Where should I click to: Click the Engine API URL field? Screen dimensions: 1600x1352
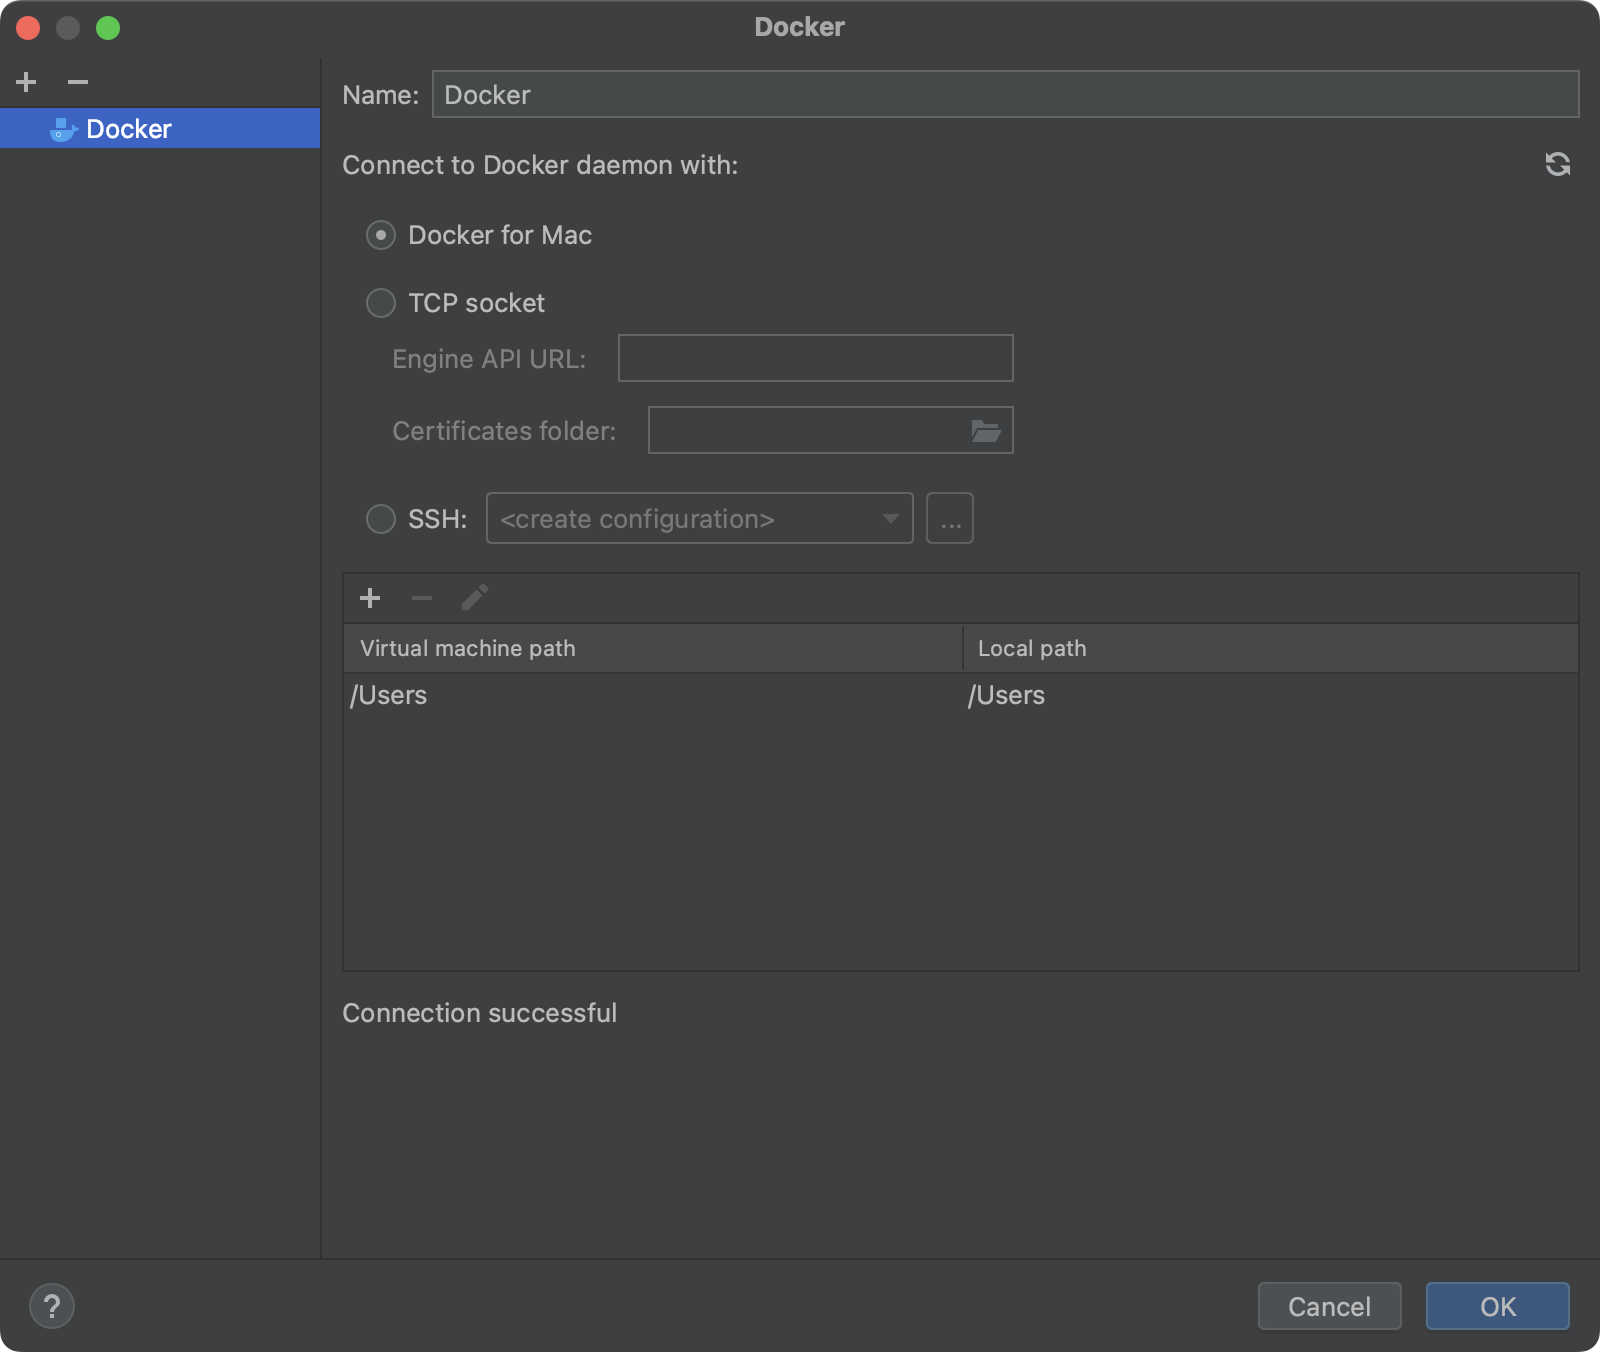click(x=815, y=358)
